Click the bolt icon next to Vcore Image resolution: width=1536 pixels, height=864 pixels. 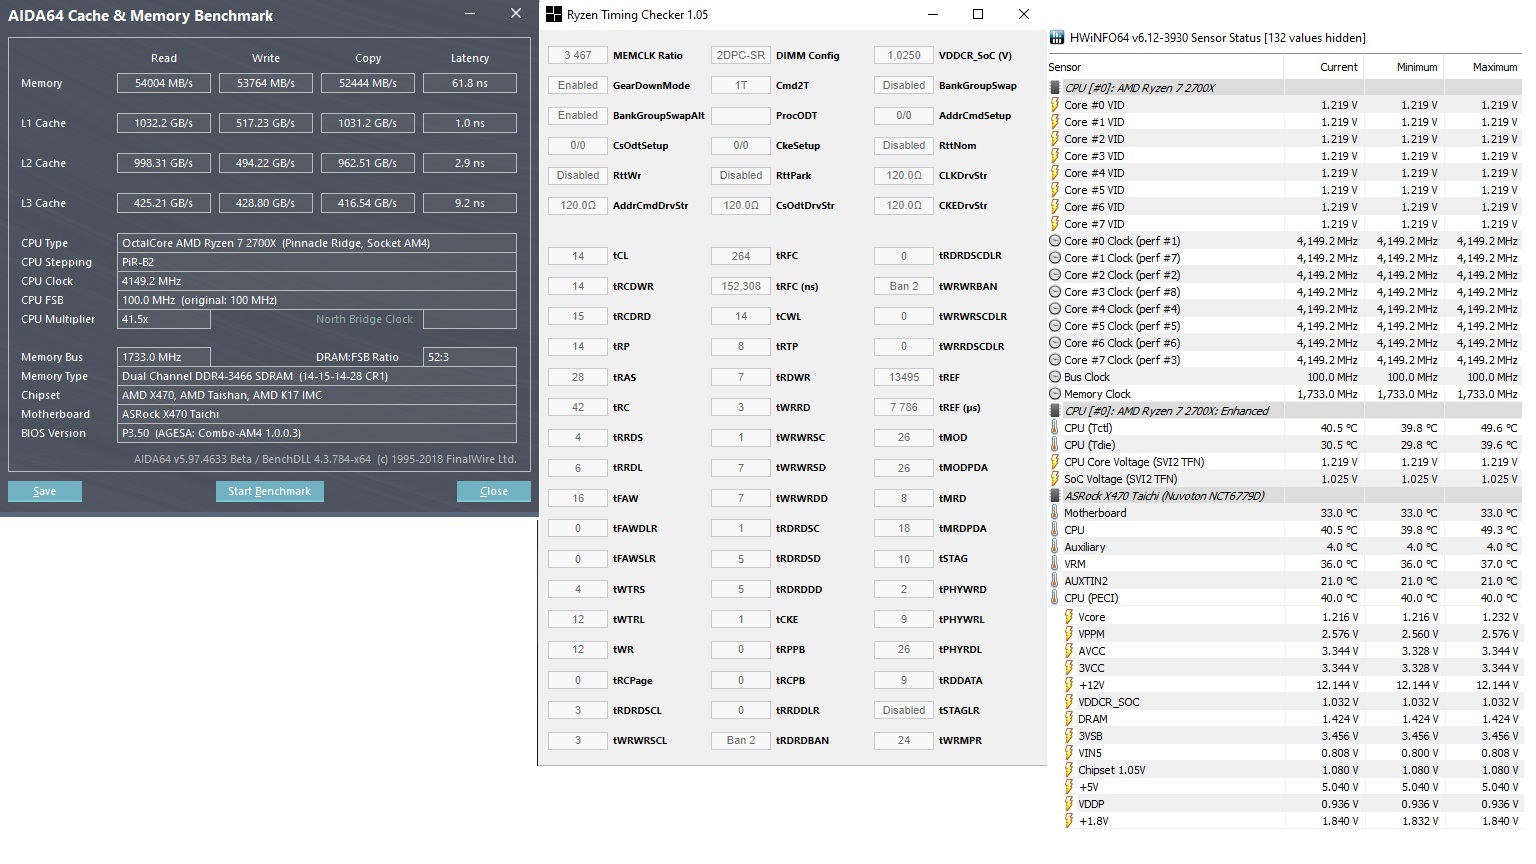[1069, 617]
